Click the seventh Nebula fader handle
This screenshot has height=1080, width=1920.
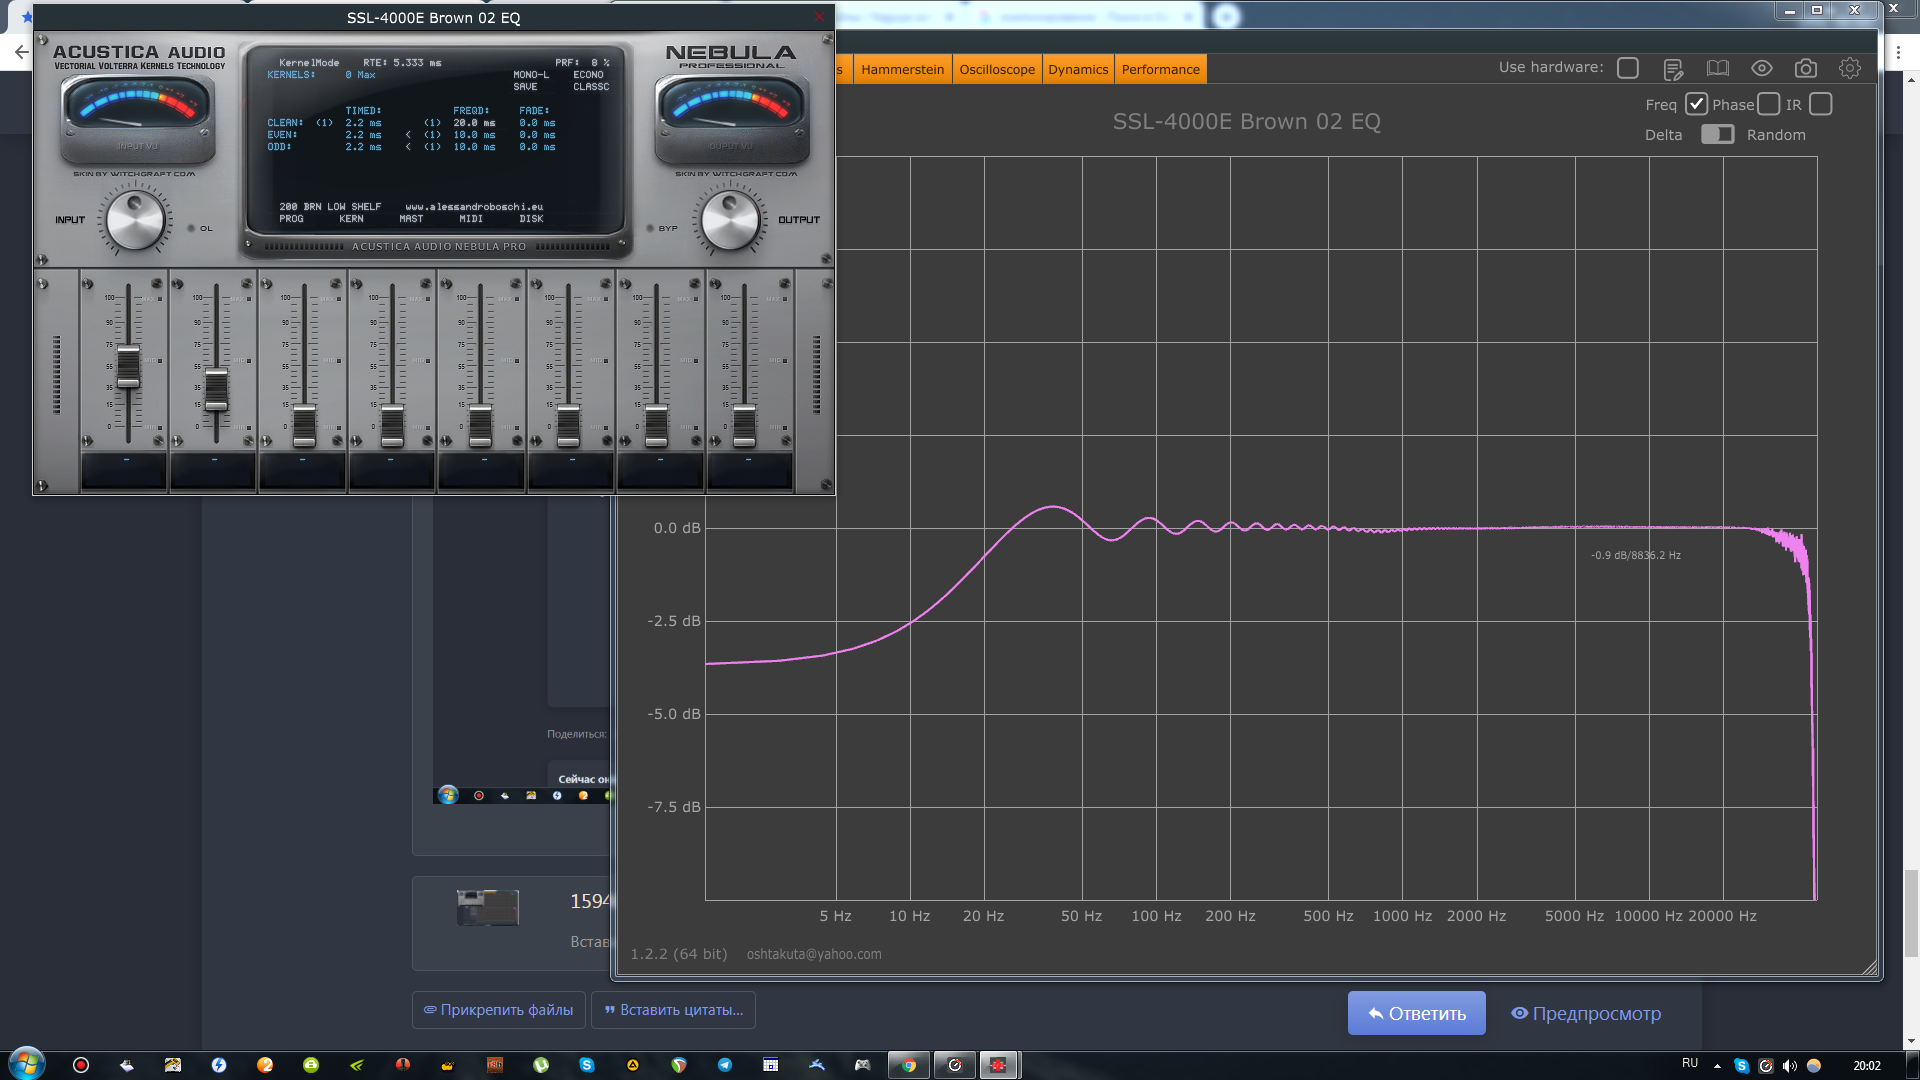pos(656,426)
